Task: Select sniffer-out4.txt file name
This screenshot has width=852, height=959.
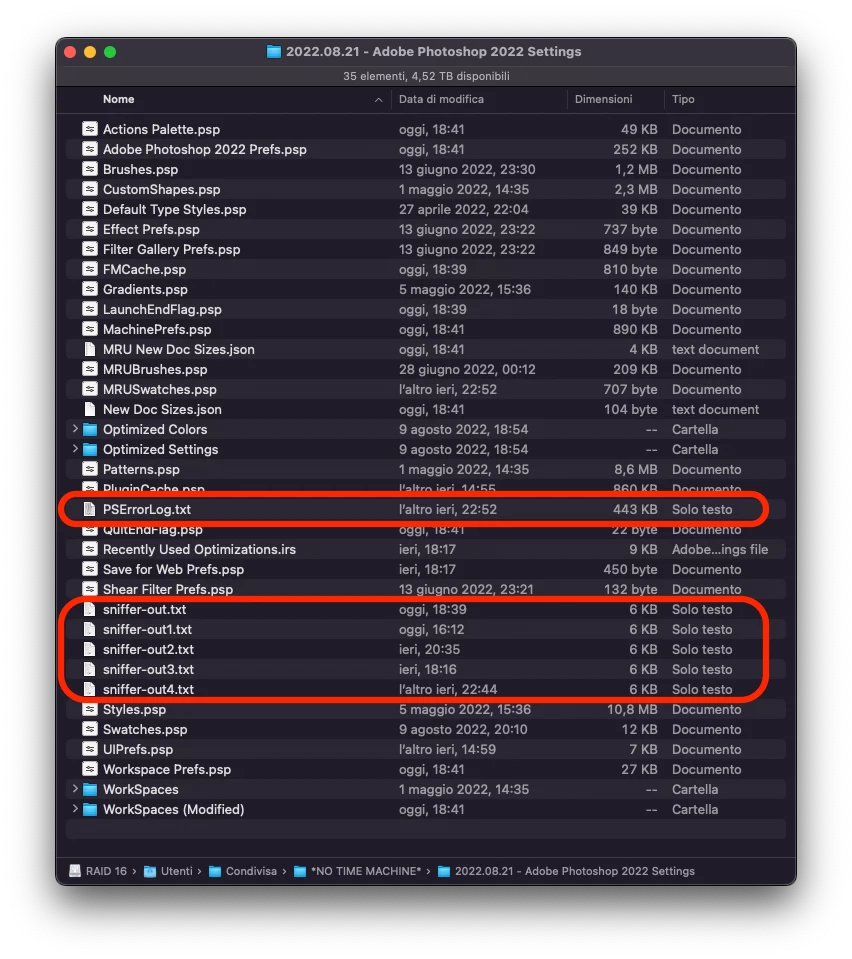Action: [x=148, y=689]
